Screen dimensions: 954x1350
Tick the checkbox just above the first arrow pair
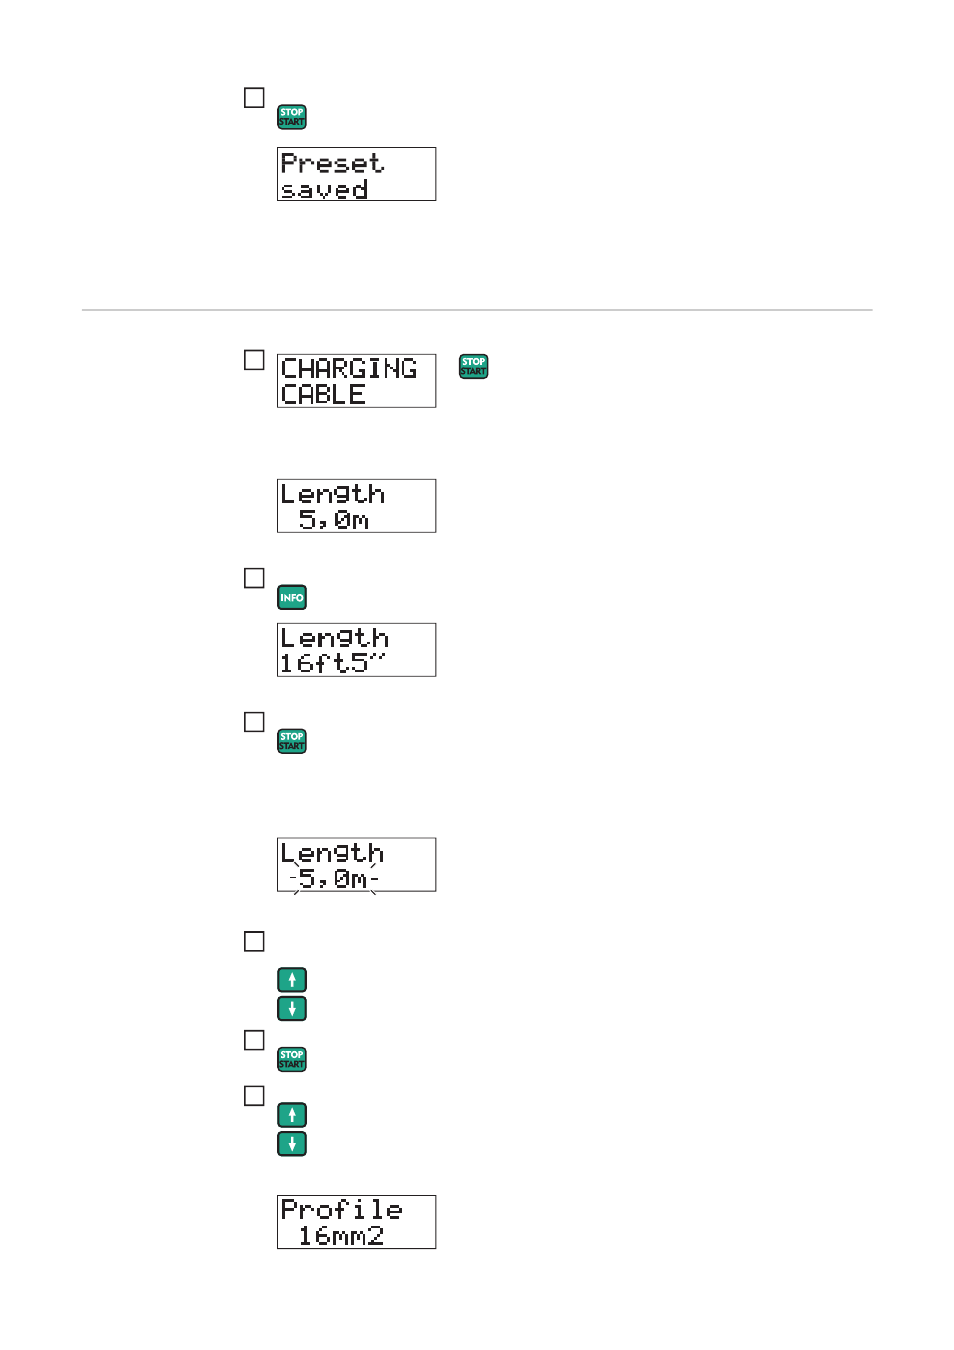click(255, 941)
